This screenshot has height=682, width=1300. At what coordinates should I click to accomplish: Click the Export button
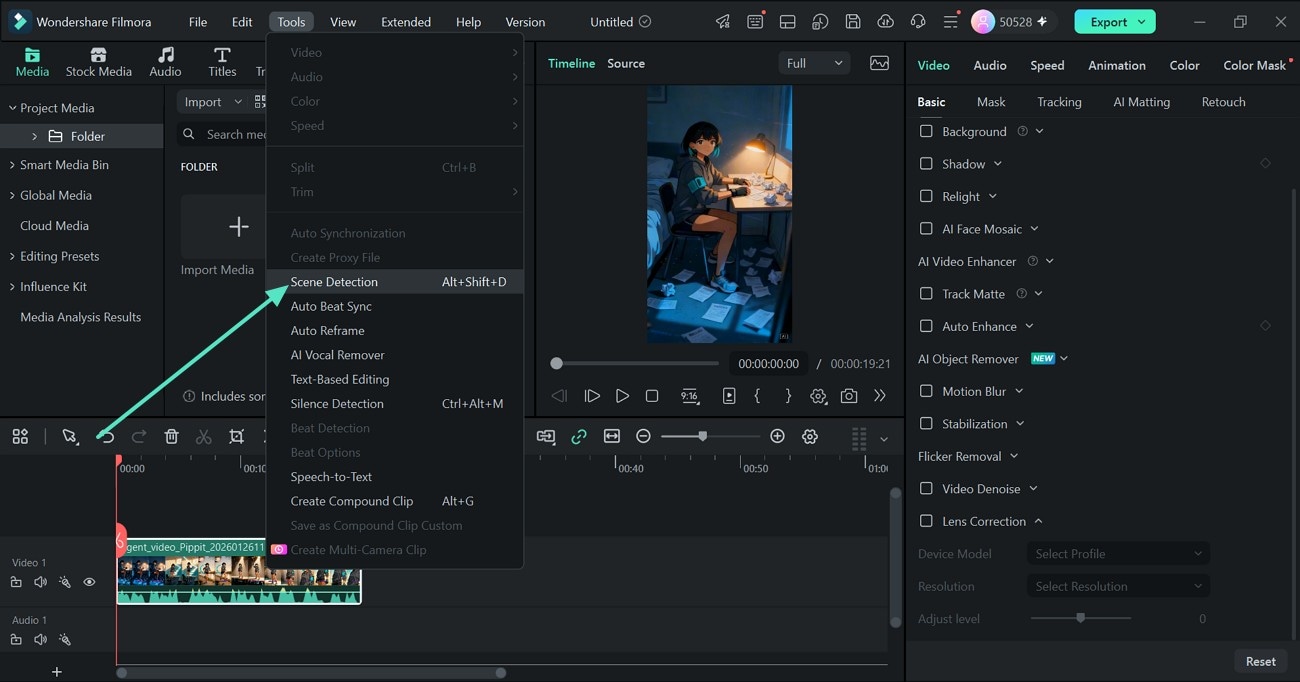(x=1115, y=22)
